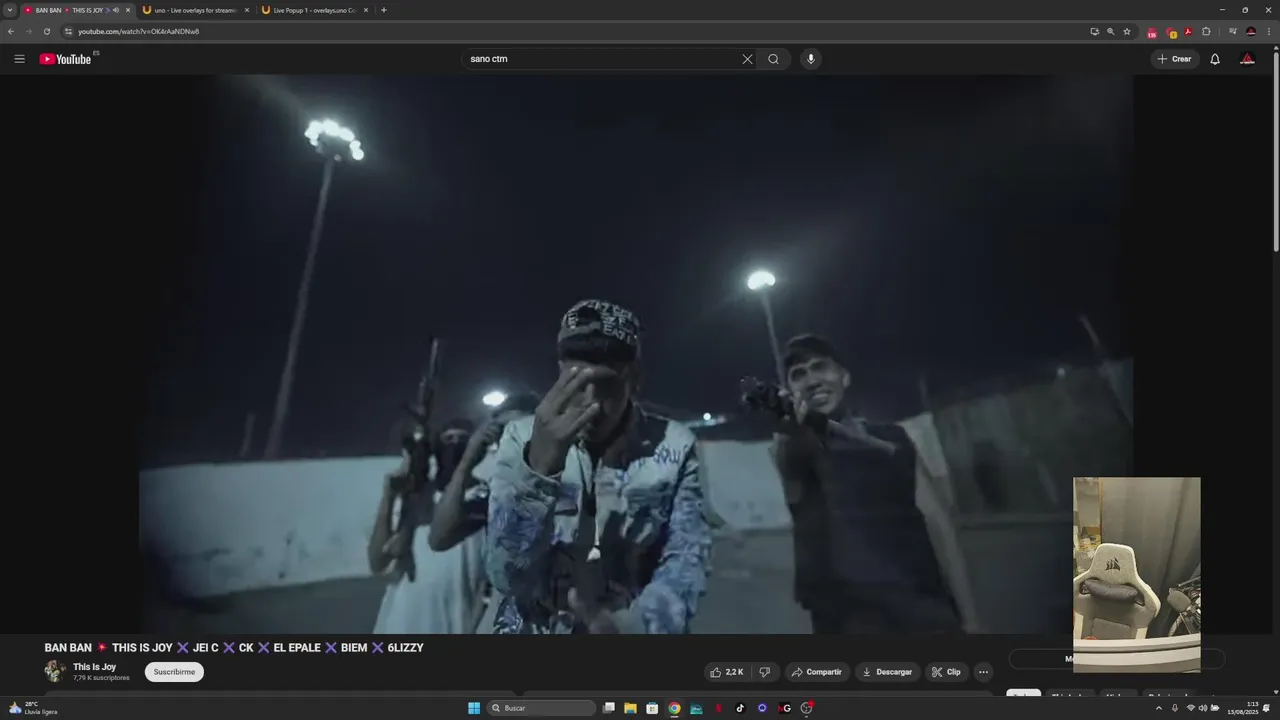1280x720 pixels.
Task: Share the video with Compartir
Action: [817, 672]
